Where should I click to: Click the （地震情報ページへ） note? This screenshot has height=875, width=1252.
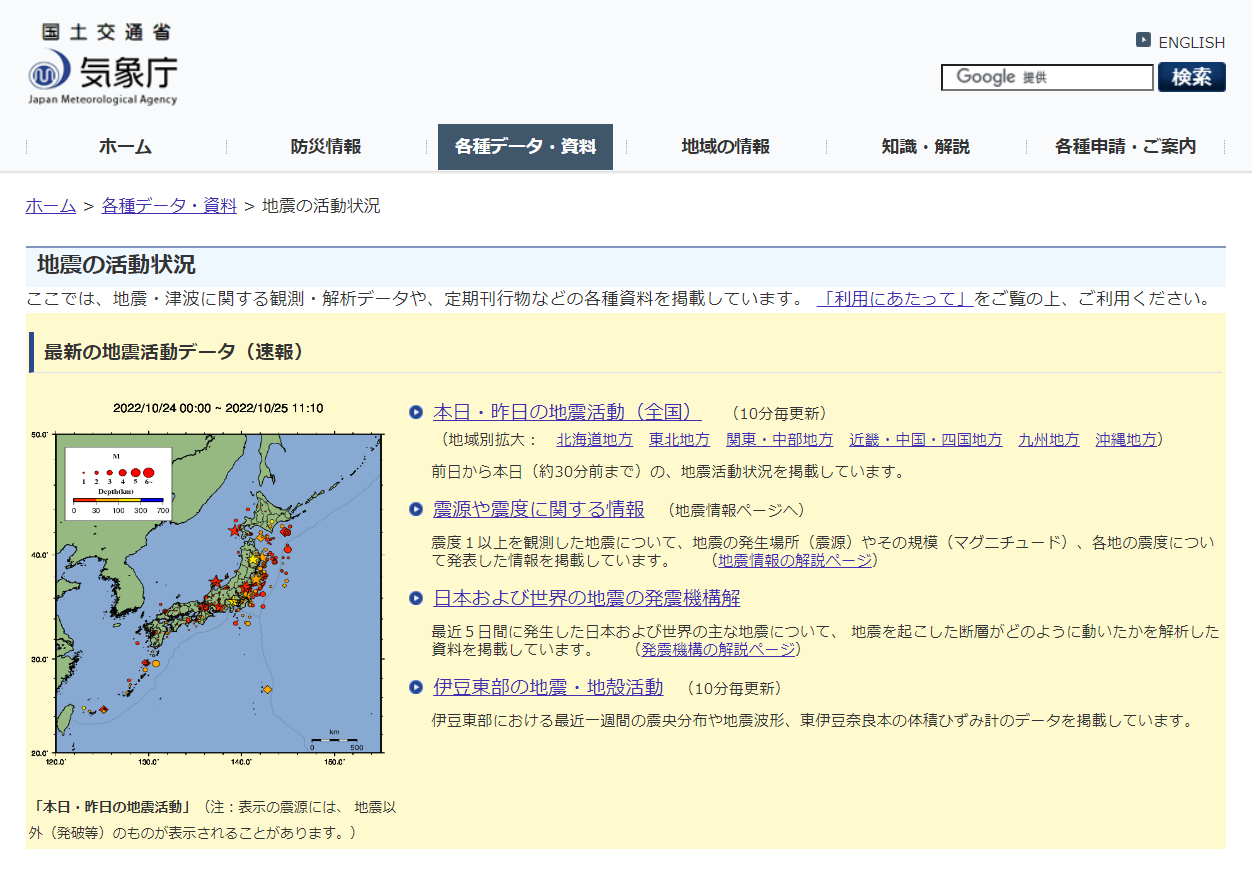pos(734,511)
